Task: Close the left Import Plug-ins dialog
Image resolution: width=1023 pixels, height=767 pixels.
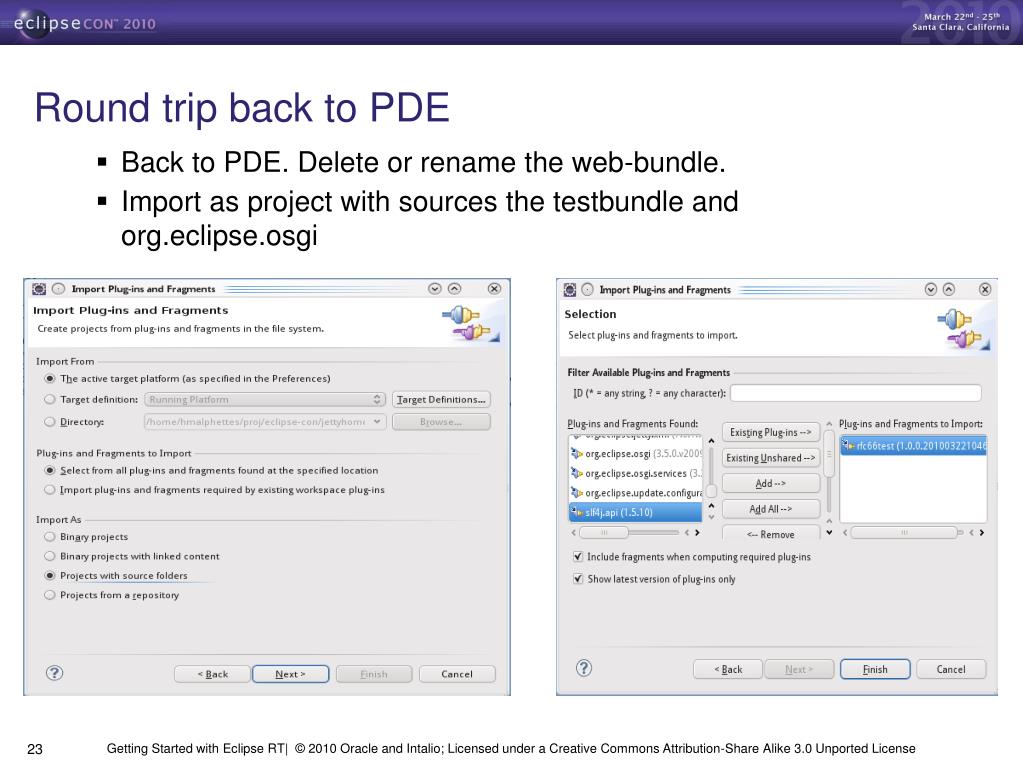Action: [495, 288]
